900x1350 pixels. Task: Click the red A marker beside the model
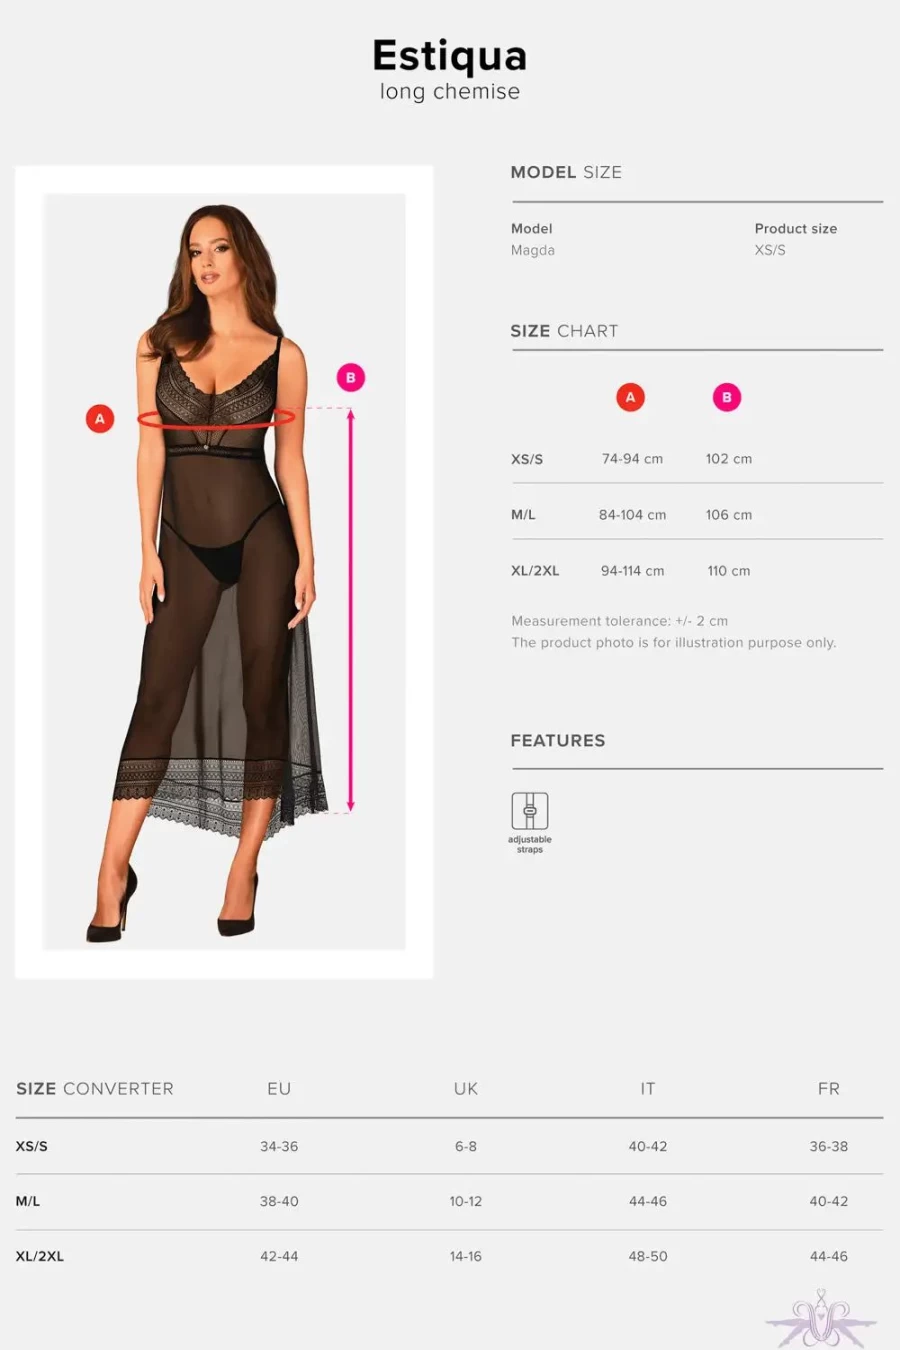100,419
